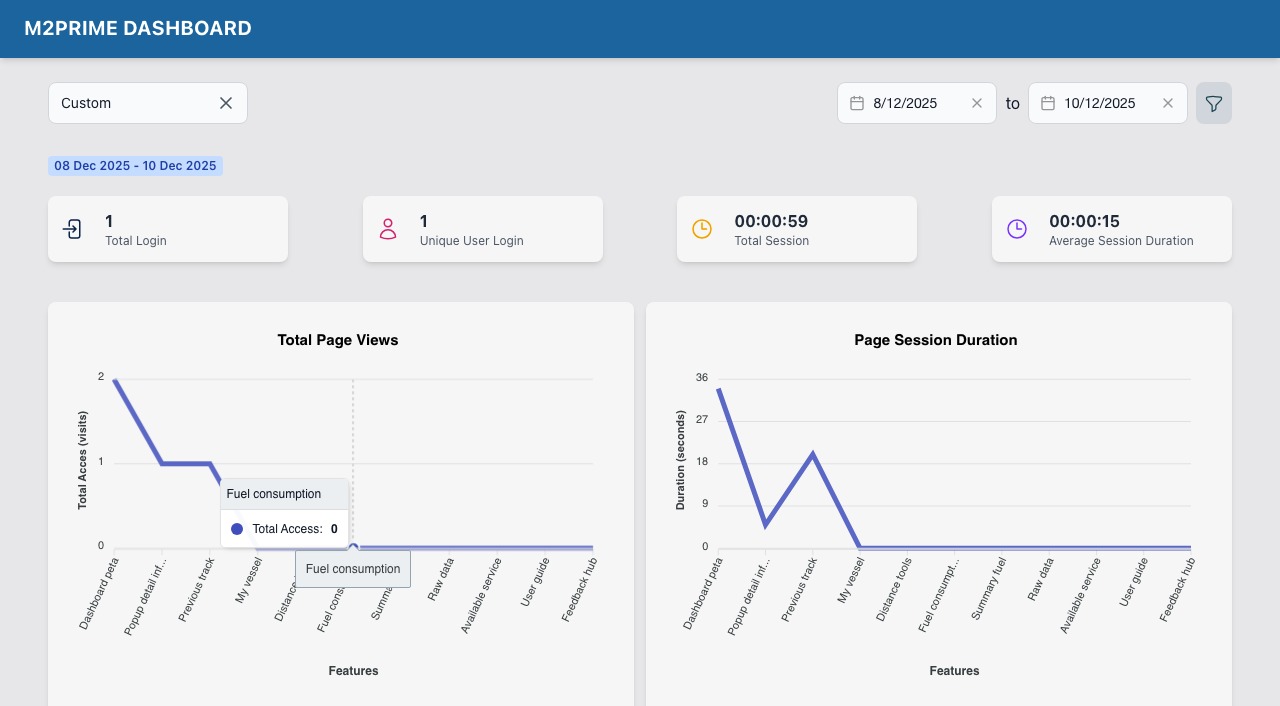Click the Total Page Views chart title

click(x=338, y=340)
